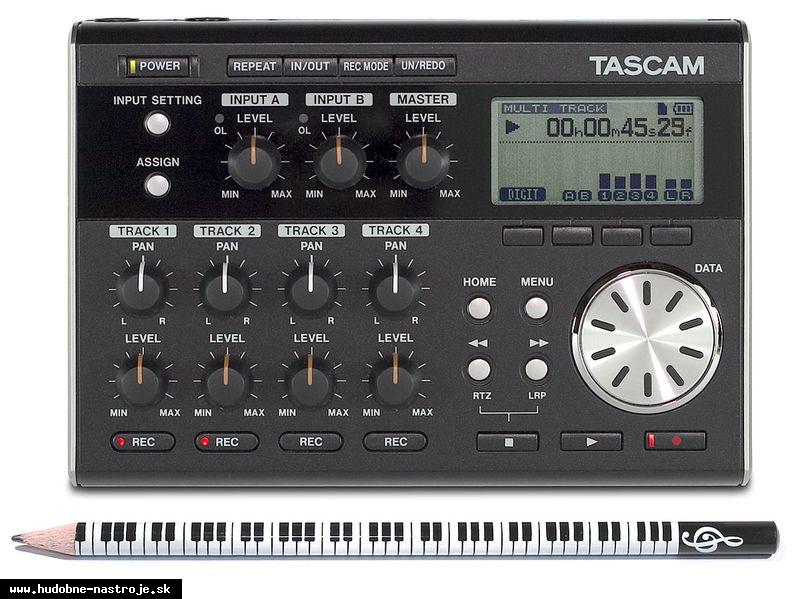Click the INPUT B overload OL indicator
800x599 pixels.
[x=304, y=118]
